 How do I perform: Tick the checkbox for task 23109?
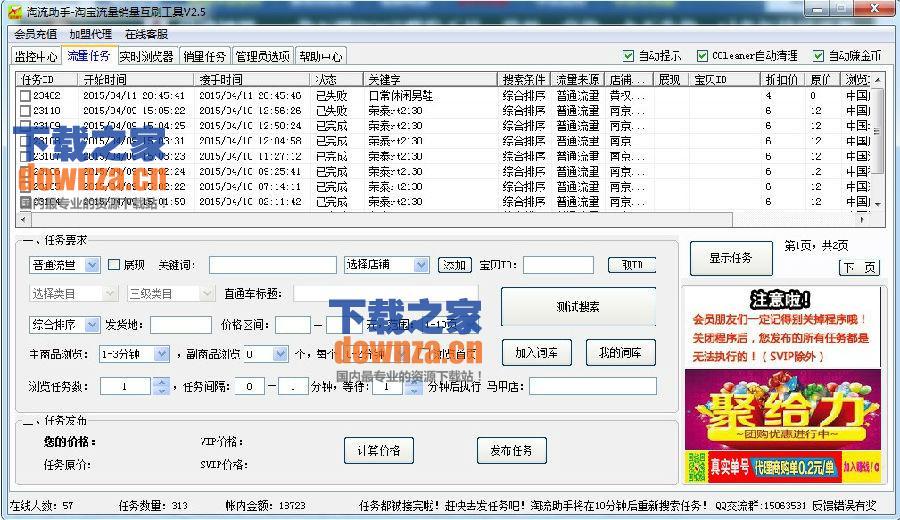[25, 125]
